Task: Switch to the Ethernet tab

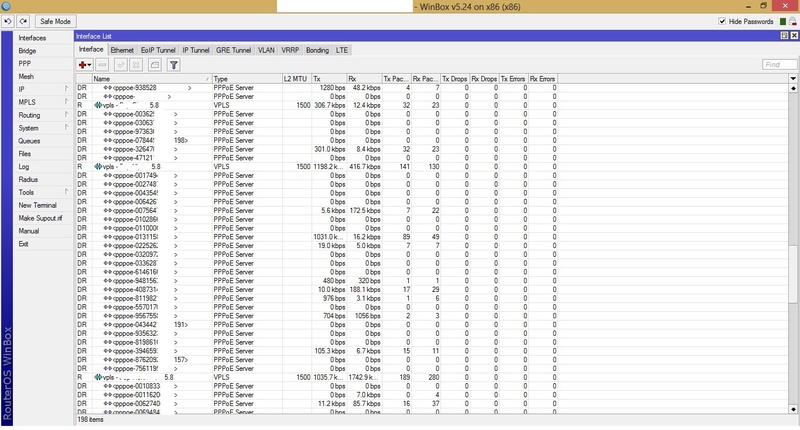Action: tap(122, 50)
